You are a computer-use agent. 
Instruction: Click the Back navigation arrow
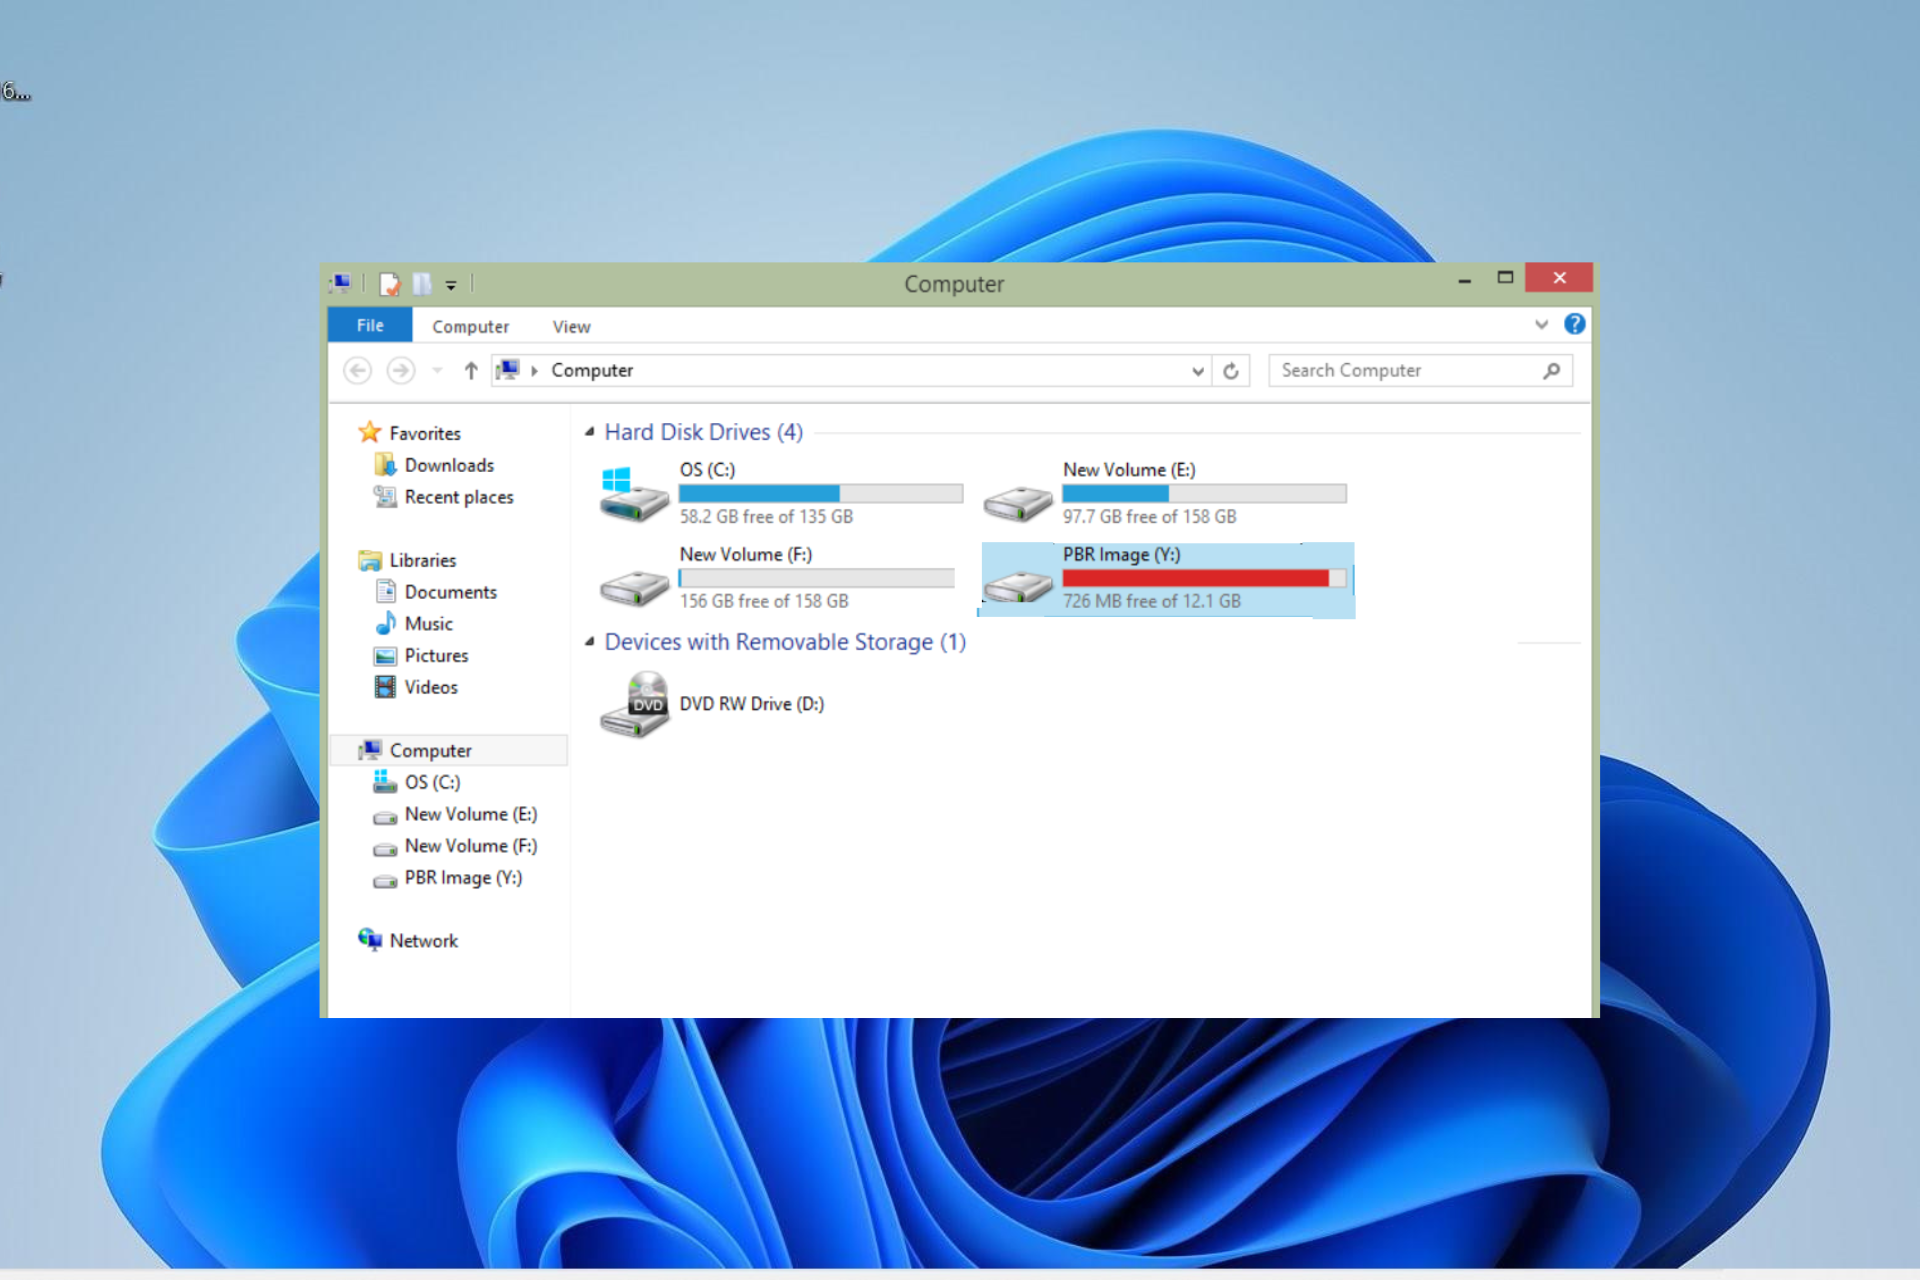click(x=357, y=371)
